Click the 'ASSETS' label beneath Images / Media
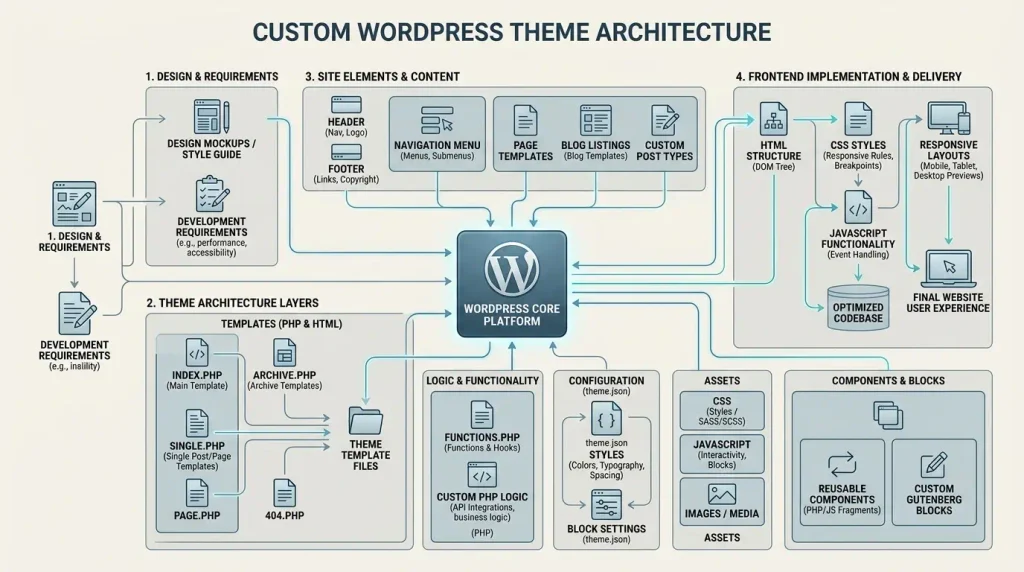The height and width of the screenshot is (572, 1024). tap(722, 538)
